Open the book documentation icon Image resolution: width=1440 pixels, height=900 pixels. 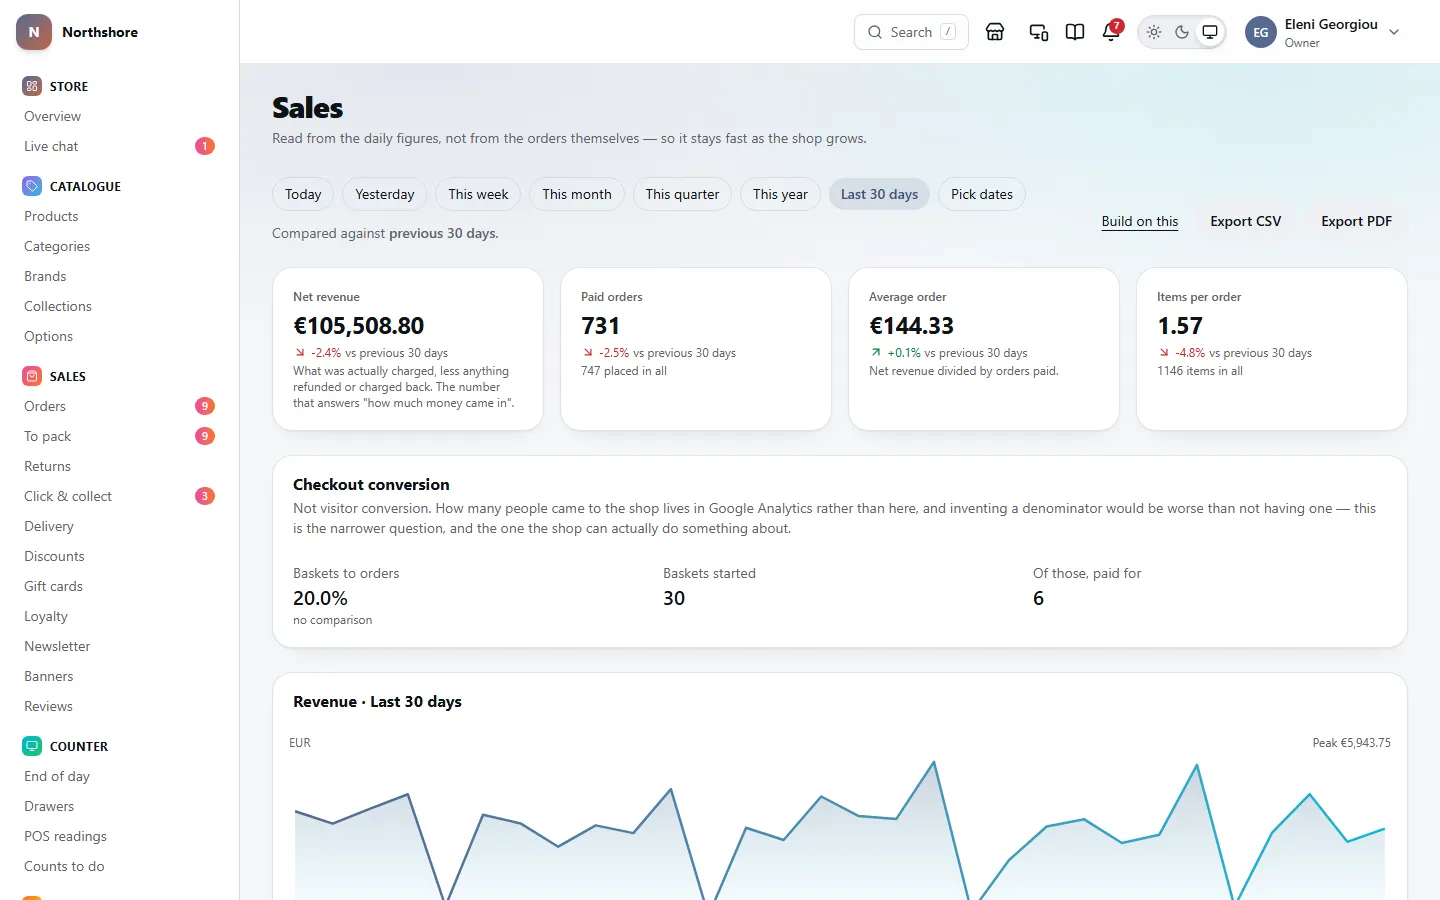click(x=1075, y=32)
